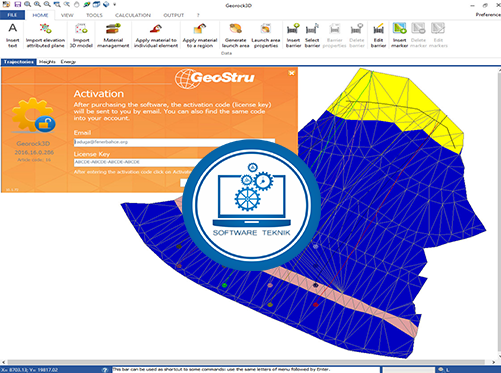Click the Email field in Activation dialog

(174, 142)
